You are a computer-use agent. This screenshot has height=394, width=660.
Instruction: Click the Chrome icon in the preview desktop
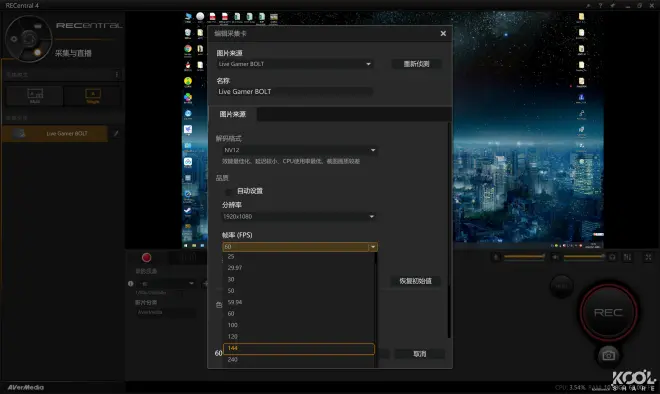(188, 49)
